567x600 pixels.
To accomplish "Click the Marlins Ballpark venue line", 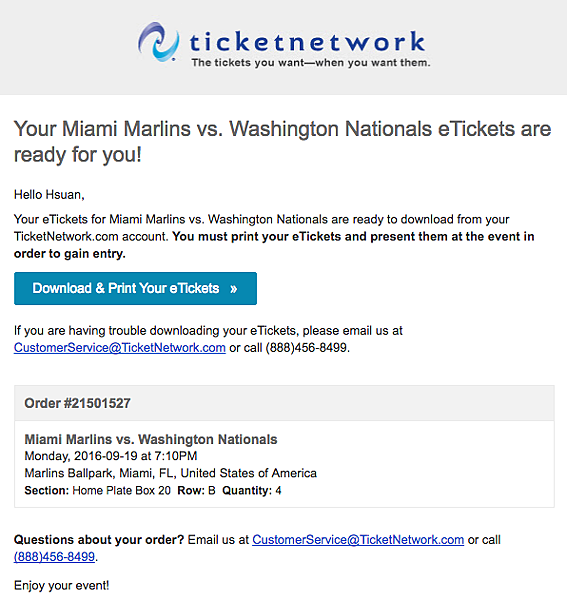I will point(171,473).
